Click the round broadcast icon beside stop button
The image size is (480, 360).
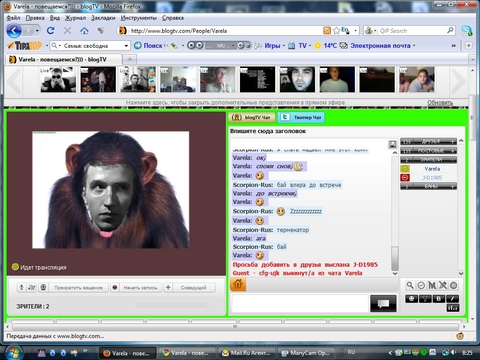pyautogui.click(x=43, y=287)
